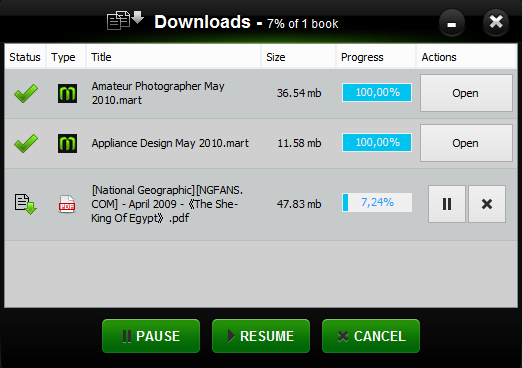Close the Downloads window
This screenshot has height=368, width=522.
[496, 22]
